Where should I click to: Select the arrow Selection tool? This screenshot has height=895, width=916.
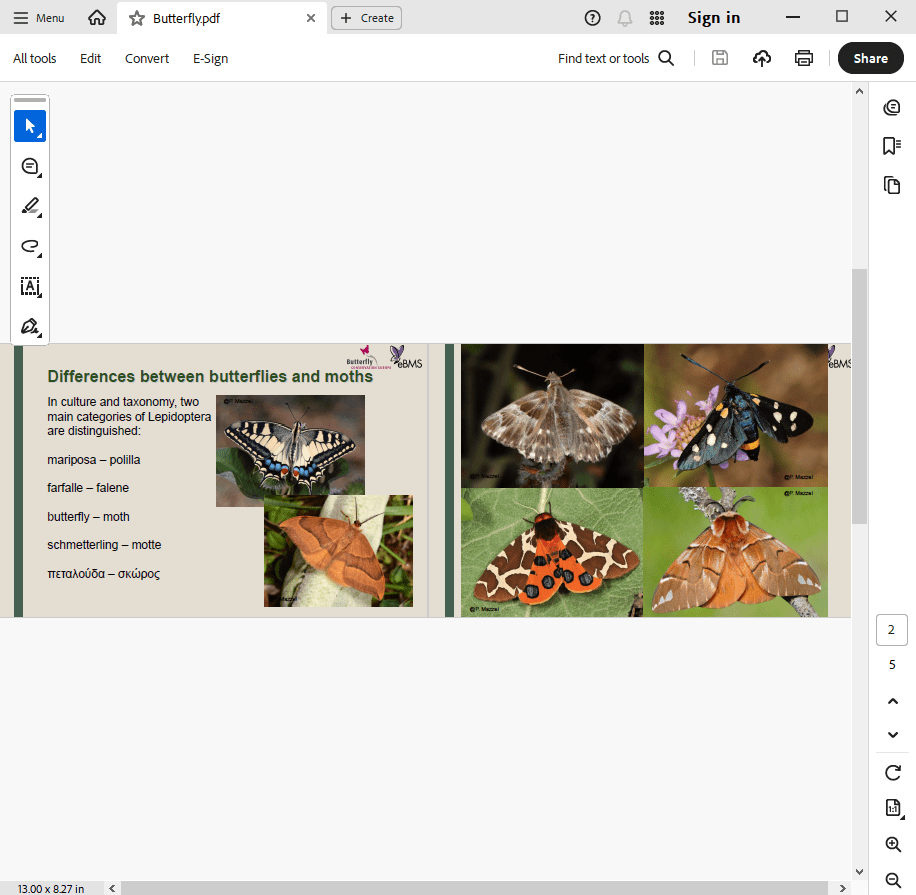point(30,126)
